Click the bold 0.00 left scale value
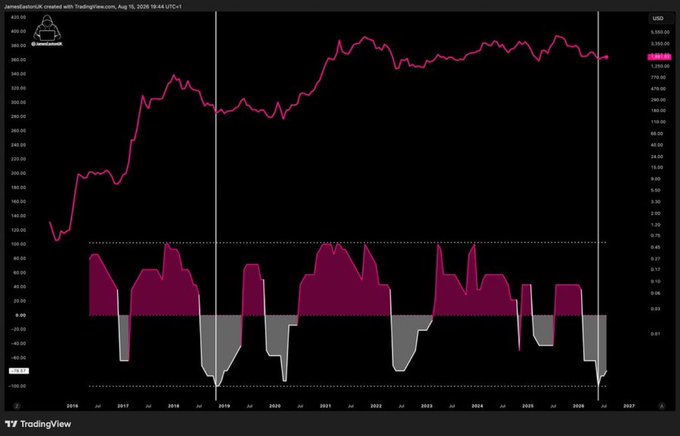Viewport: 680px width, 436px height. pyautogui.click(x=20, y=315)
